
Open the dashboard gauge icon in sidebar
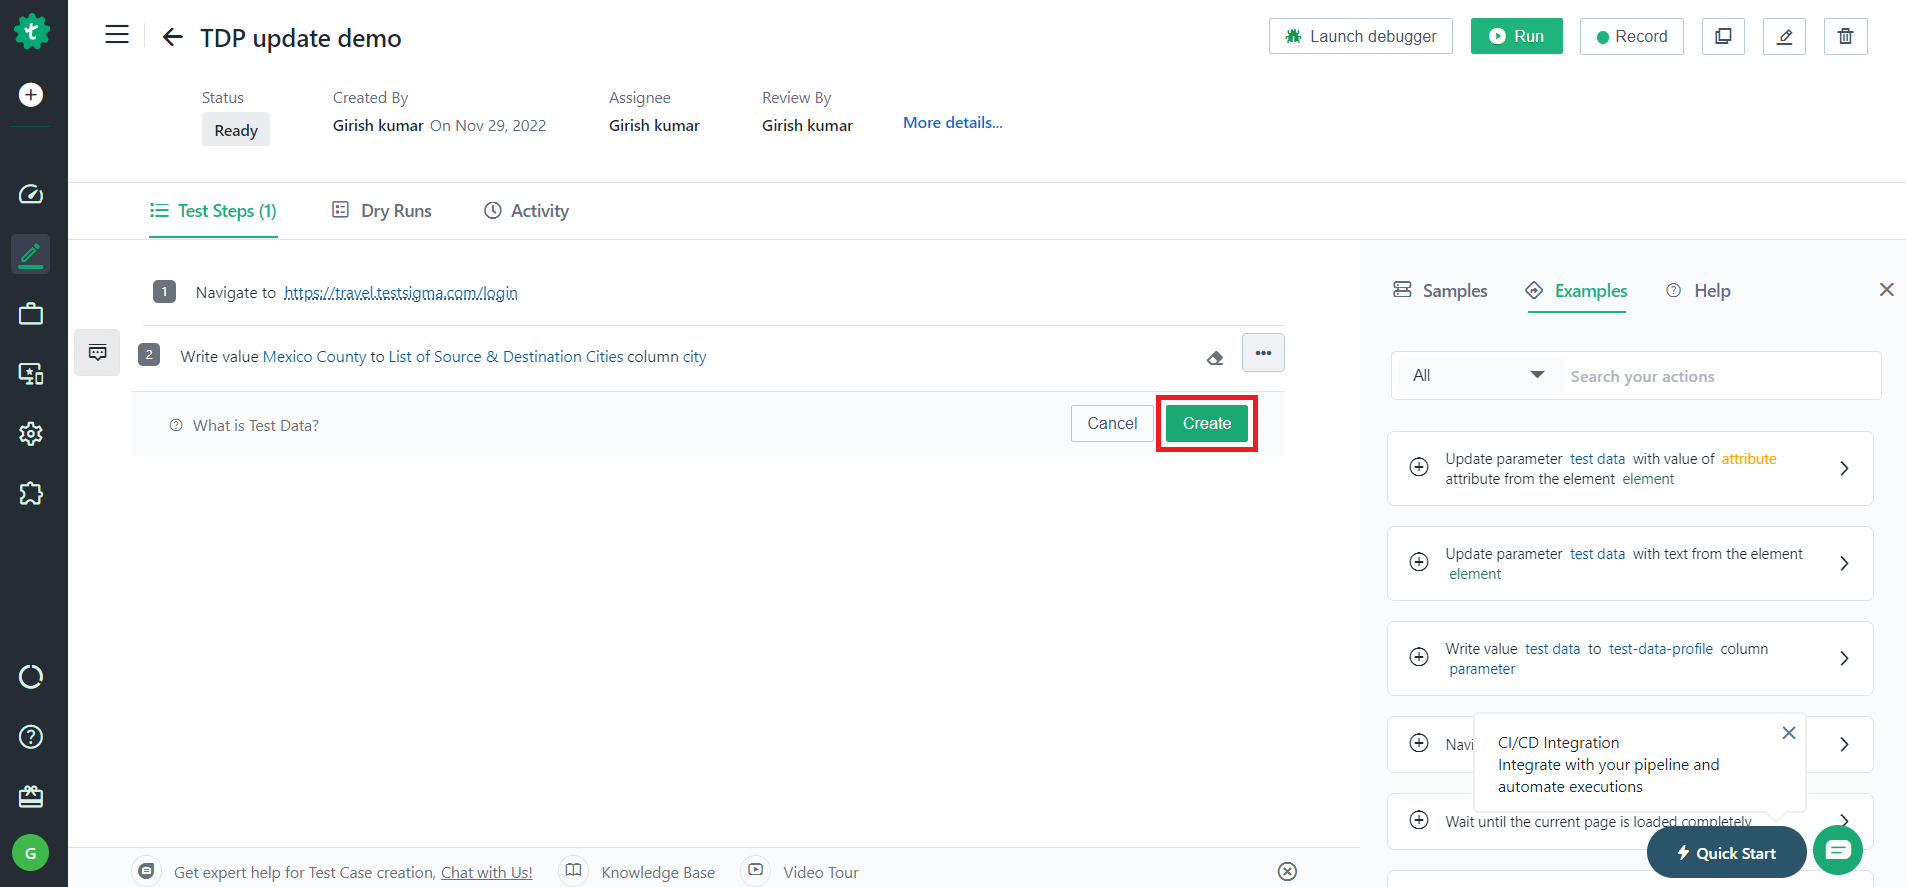coord(31,194)
